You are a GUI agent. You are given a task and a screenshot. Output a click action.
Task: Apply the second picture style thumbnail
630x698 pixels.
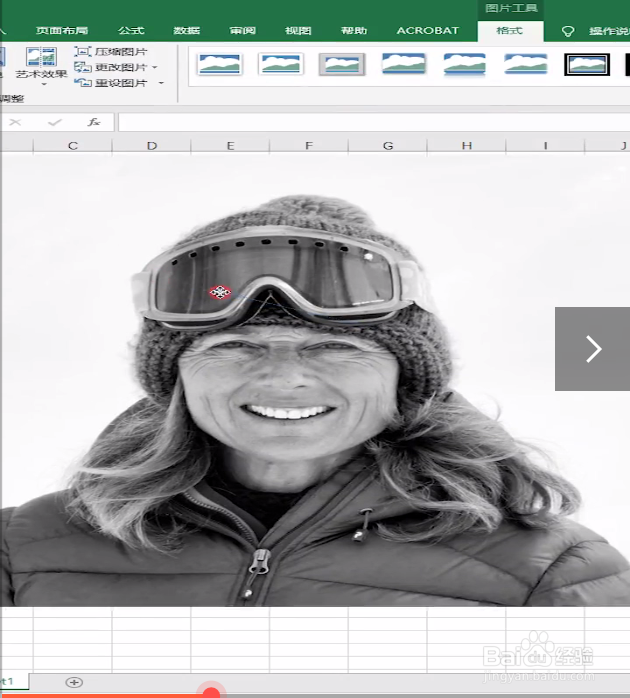click(281, 64)
